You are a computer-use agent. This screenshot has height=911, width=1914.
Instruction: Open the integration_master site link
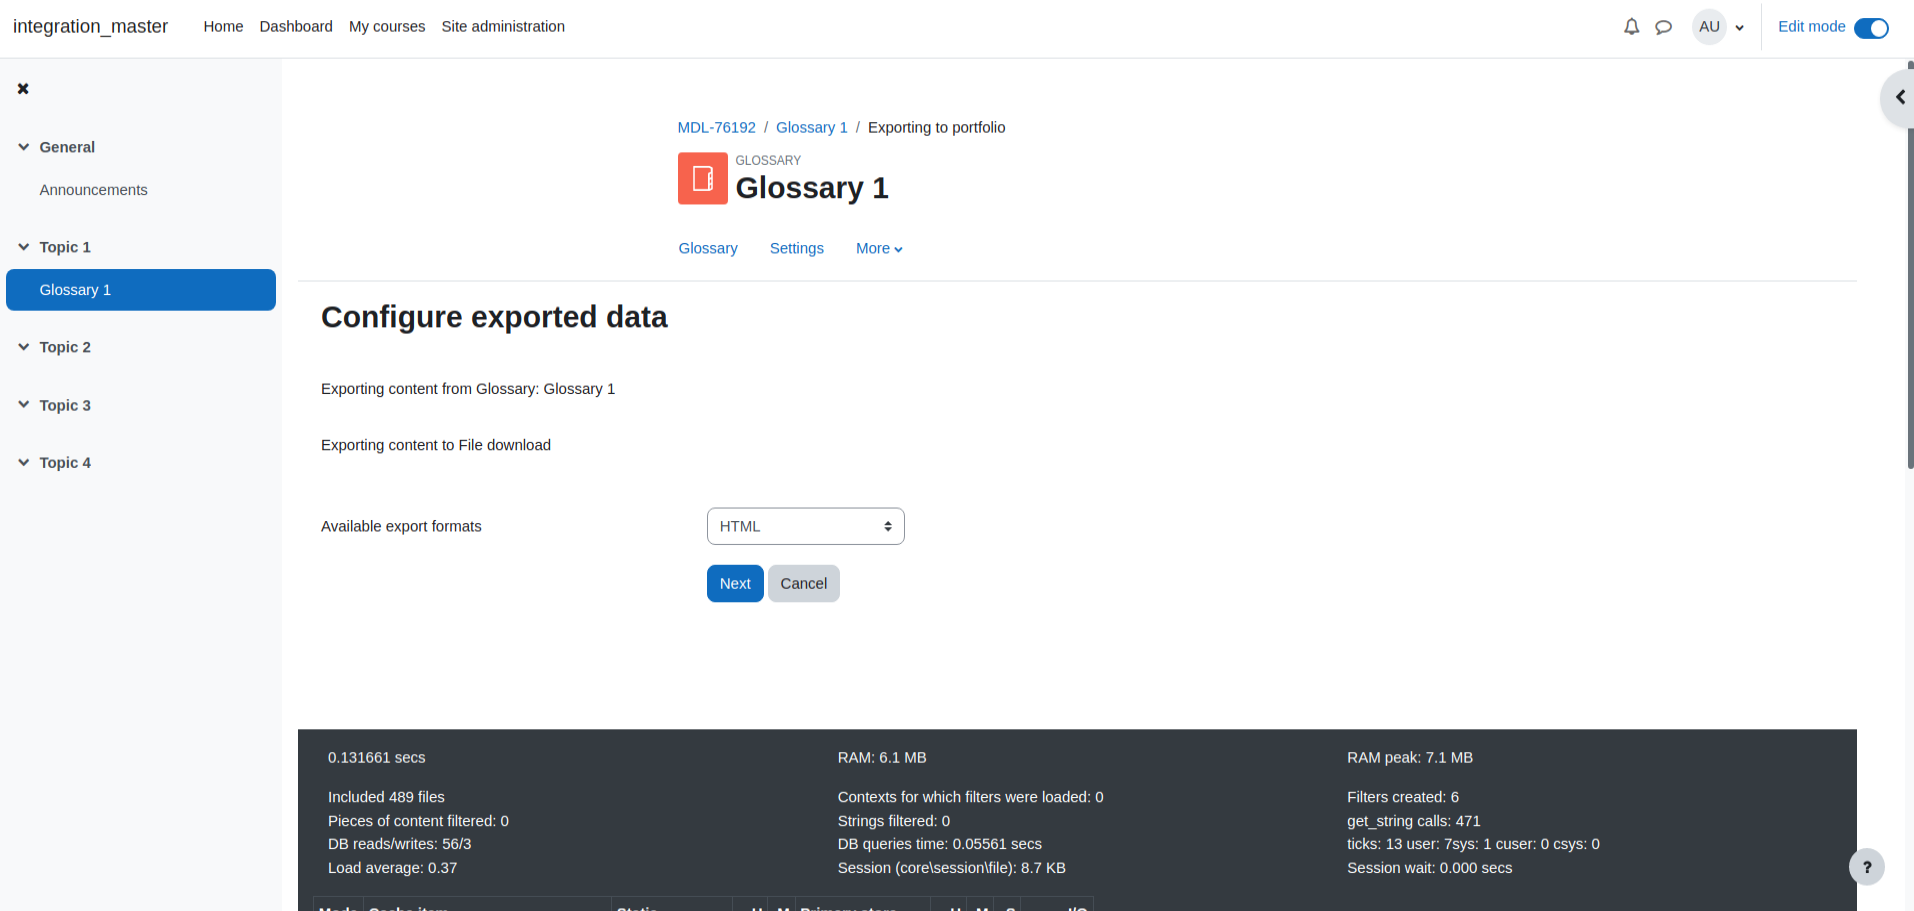tap(90, 27)
